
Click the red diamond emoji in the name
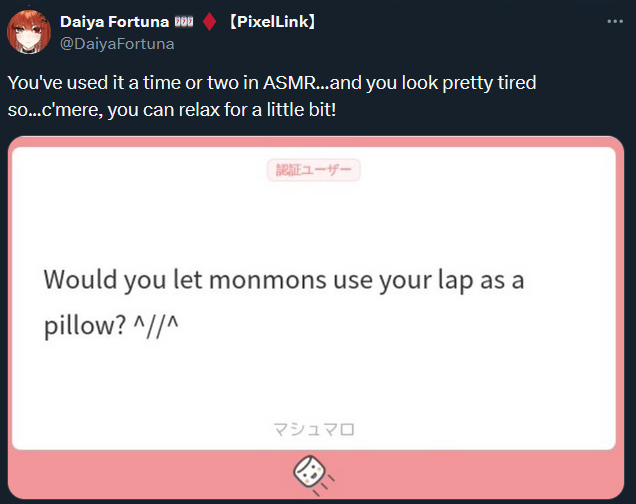[x=209, y=21]
